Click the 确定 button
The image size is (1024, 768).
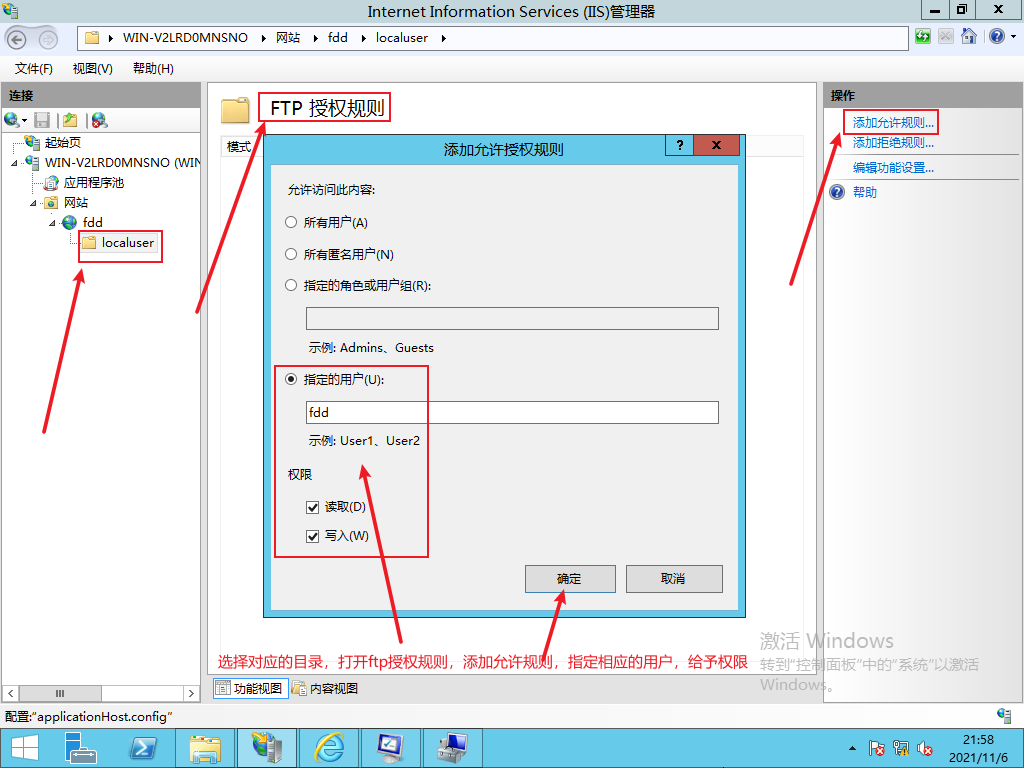pyautogui.click(x=570, y=579)
